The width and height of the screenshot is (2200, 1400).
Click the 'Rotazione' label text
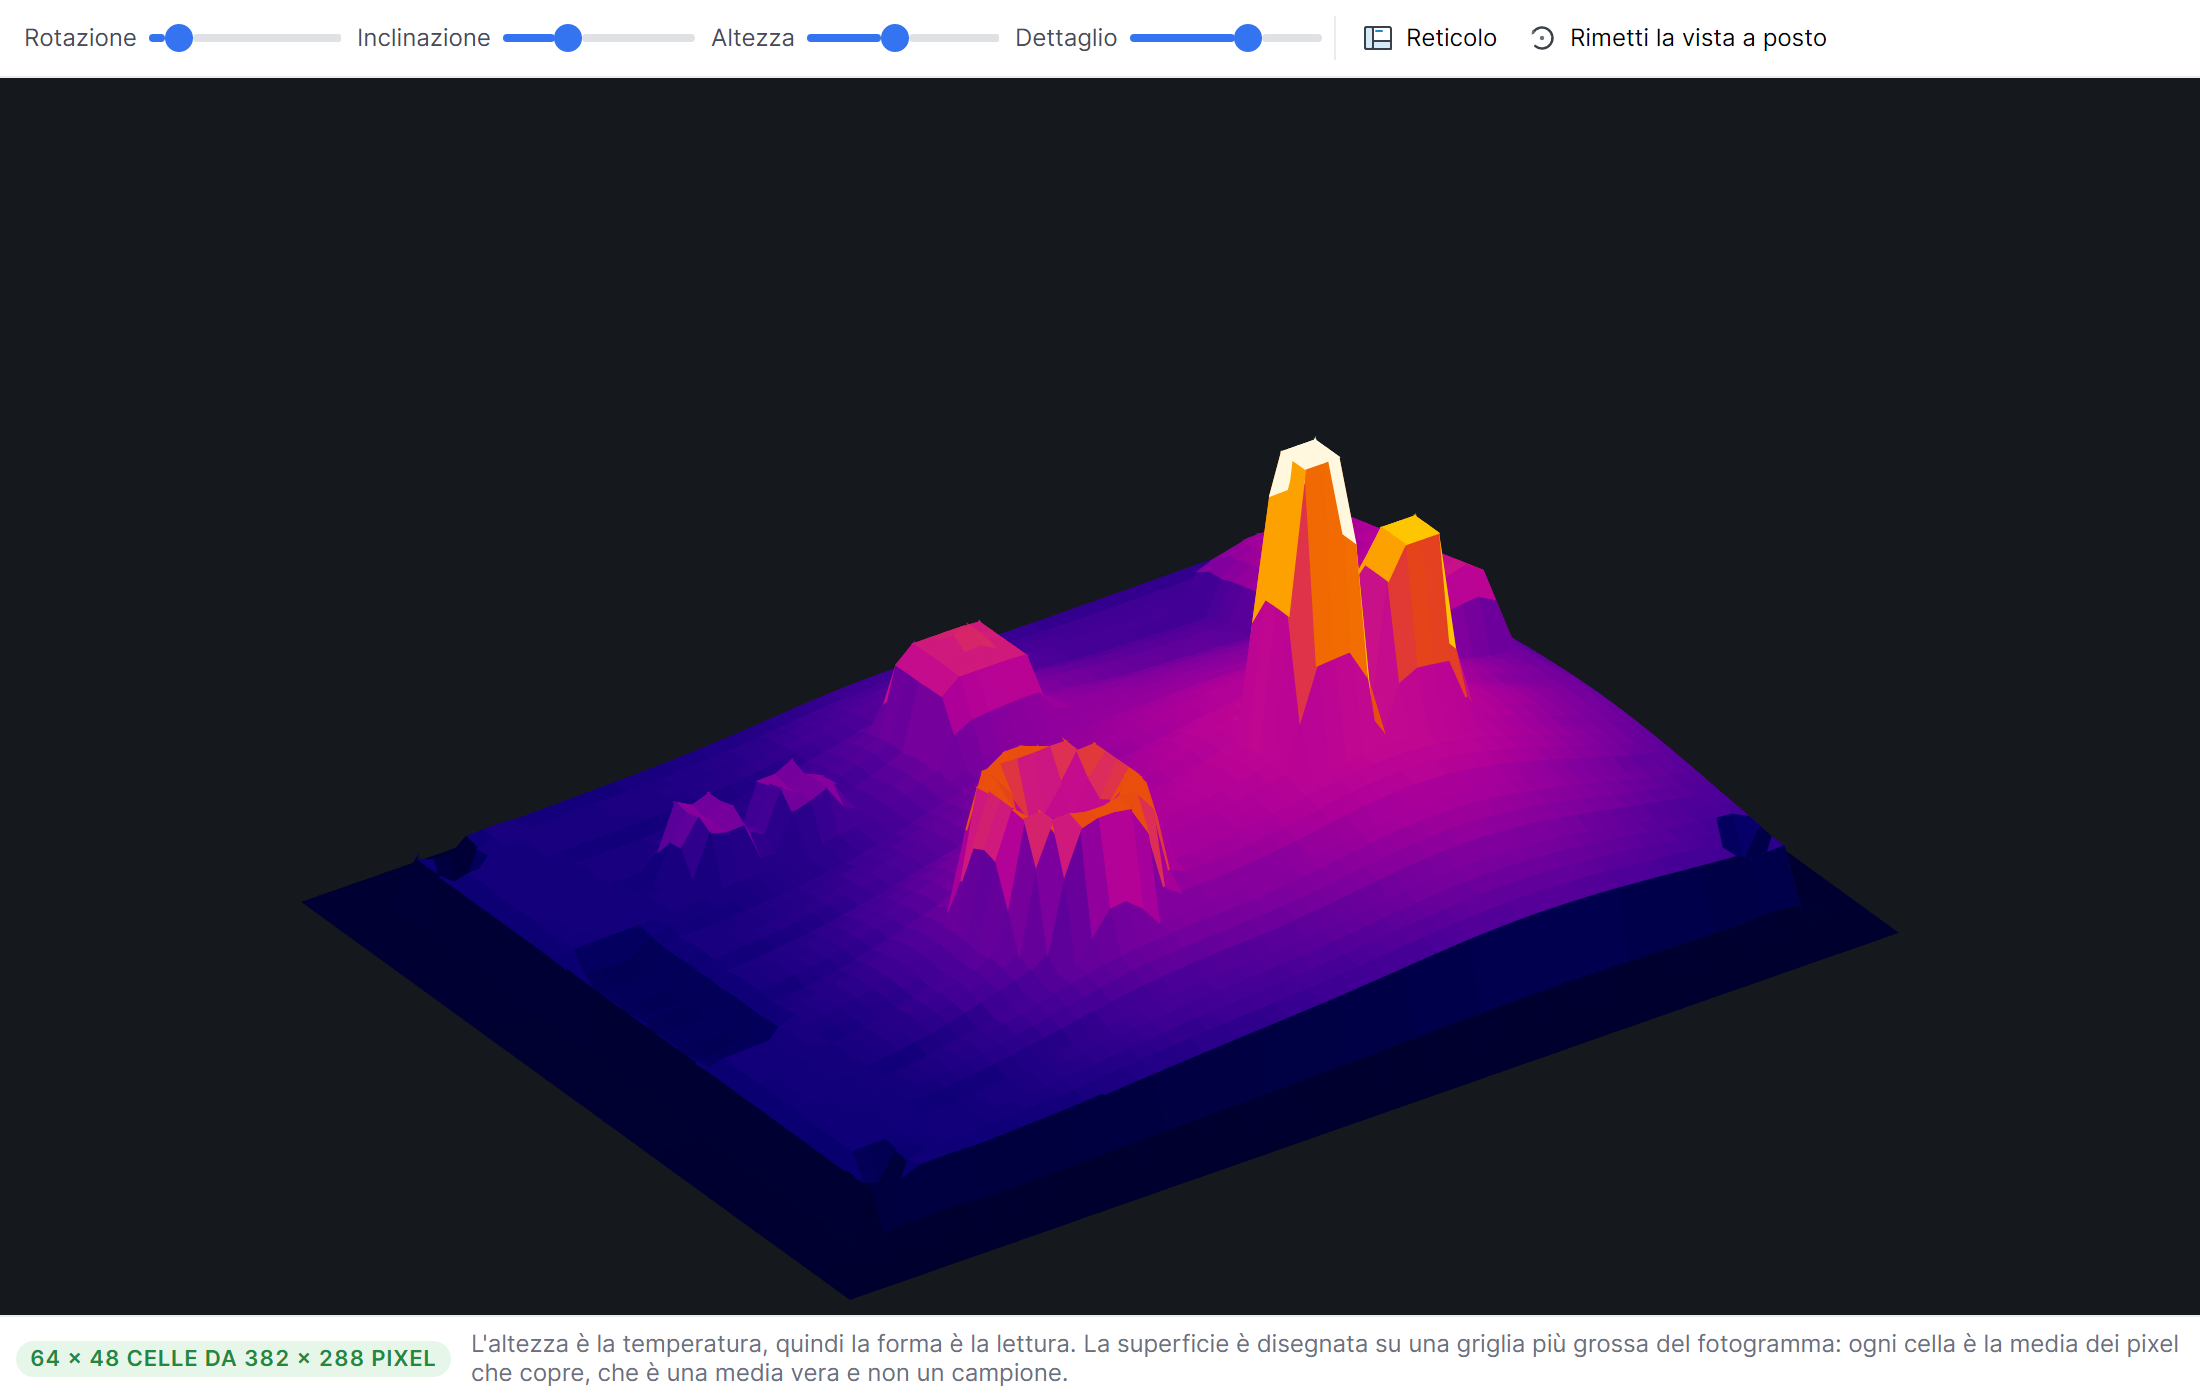click(x=80, y=38)
